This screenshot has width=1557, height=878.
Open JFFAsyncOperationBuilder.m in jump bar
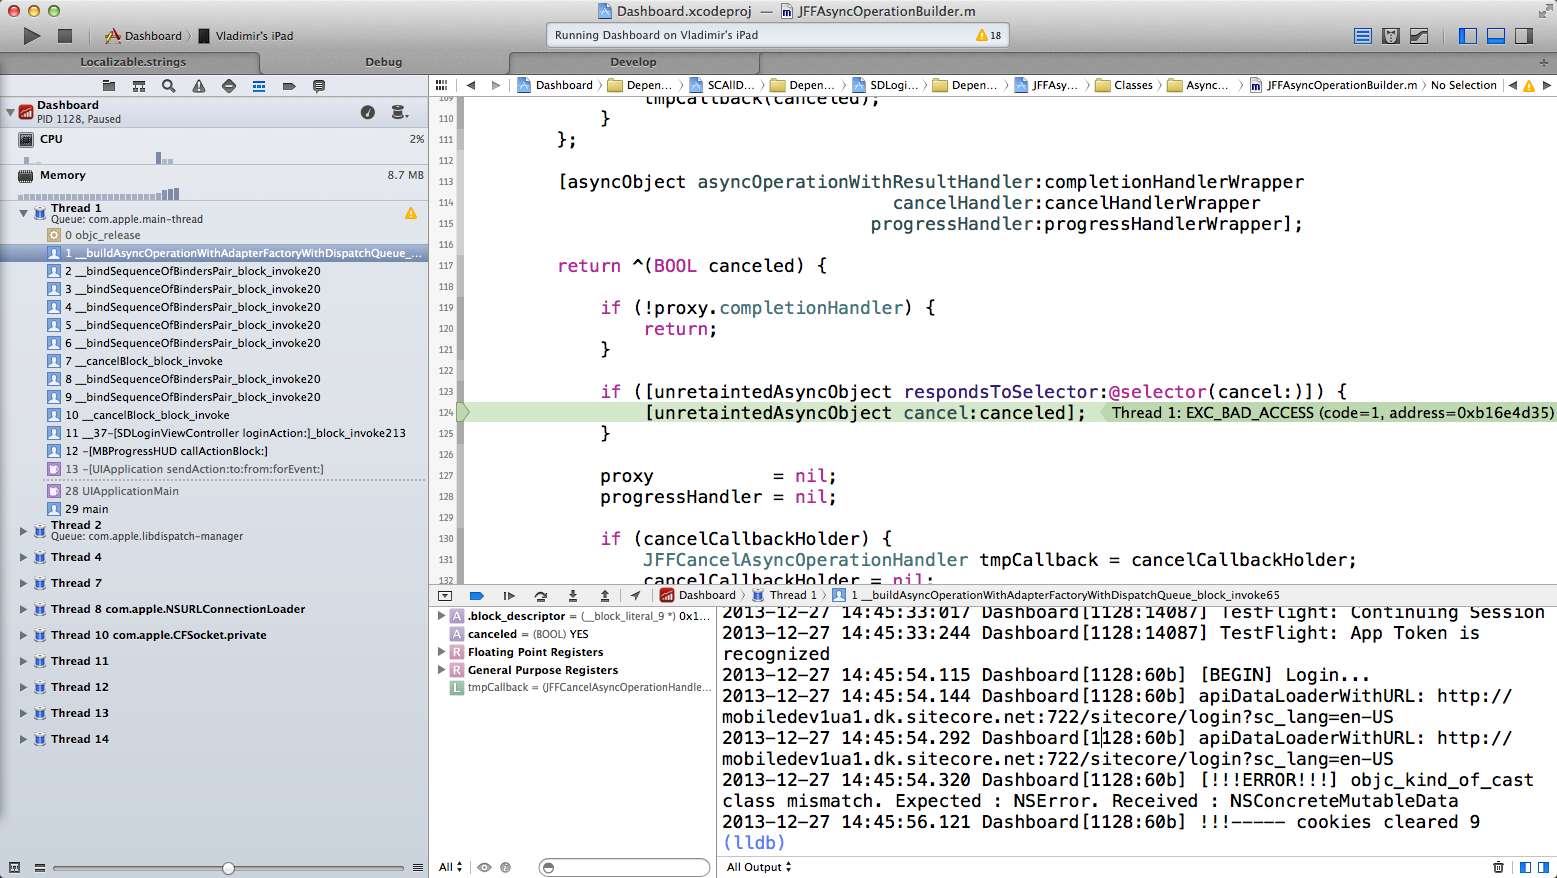(x=1334, y=85)
